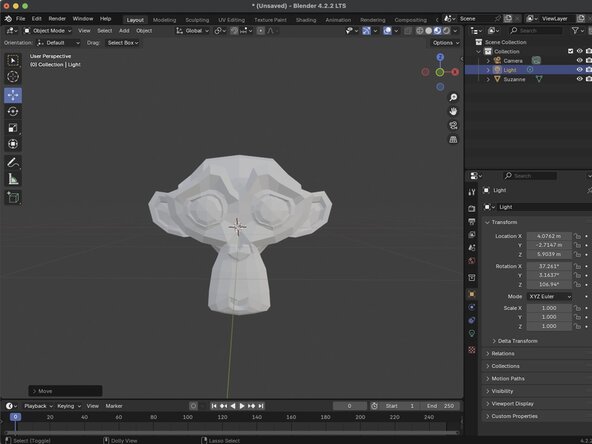Viewport: 592px width, 444px height.
Task: Lock the Location X property
Action: [577, 236]
